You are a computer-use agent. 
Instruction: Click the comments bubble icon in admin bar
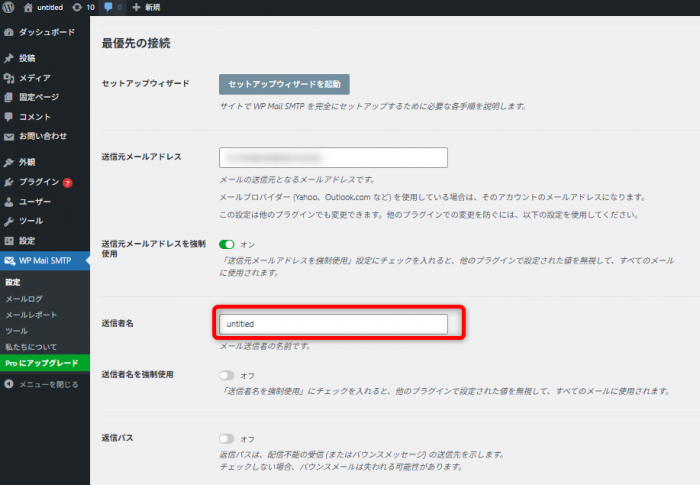(111, 7)
